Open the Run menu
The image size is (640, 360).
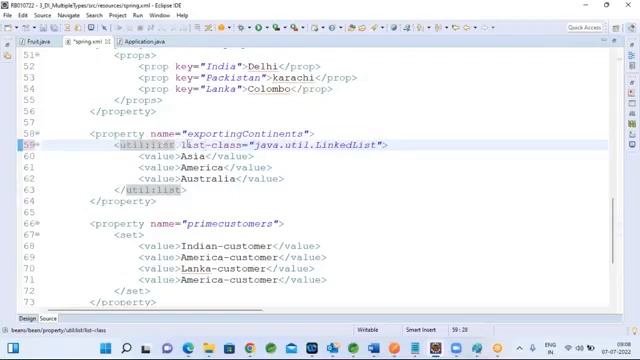[138, 16]
